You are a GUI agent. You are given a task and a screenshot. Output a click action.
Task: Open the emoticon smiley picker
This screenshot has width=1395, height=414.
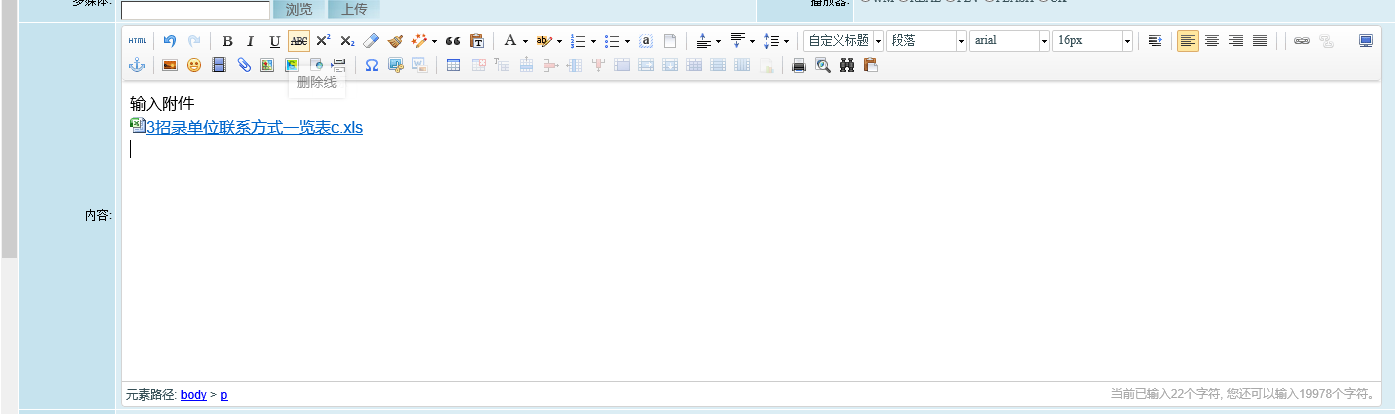click(x=194, y=65)
